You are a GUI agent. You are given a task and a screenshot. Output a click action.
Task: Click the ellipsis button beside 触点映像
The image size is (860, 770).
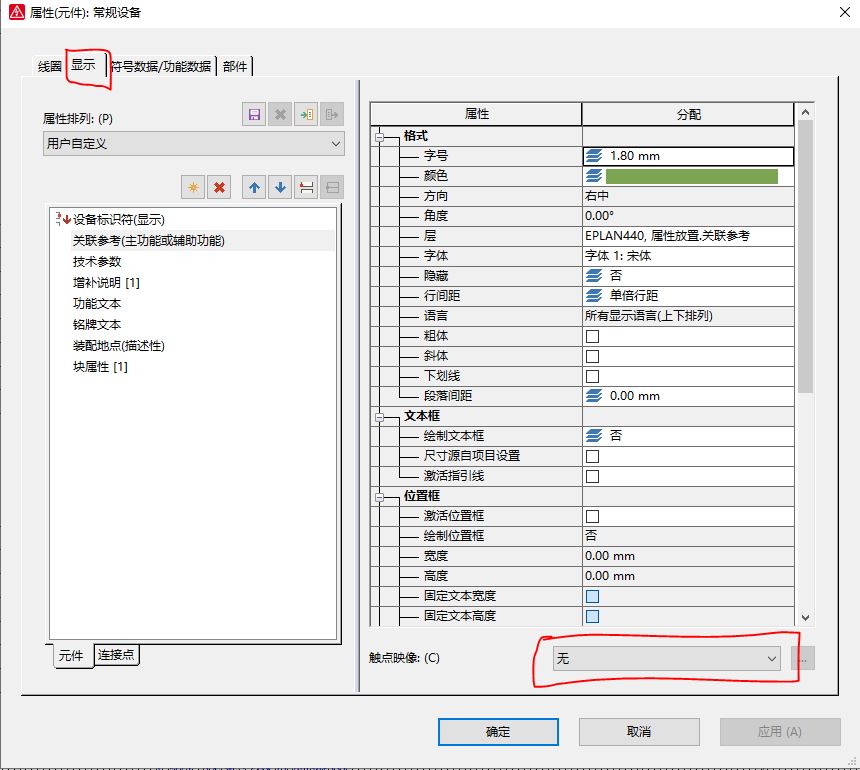[x=803, y=658]
